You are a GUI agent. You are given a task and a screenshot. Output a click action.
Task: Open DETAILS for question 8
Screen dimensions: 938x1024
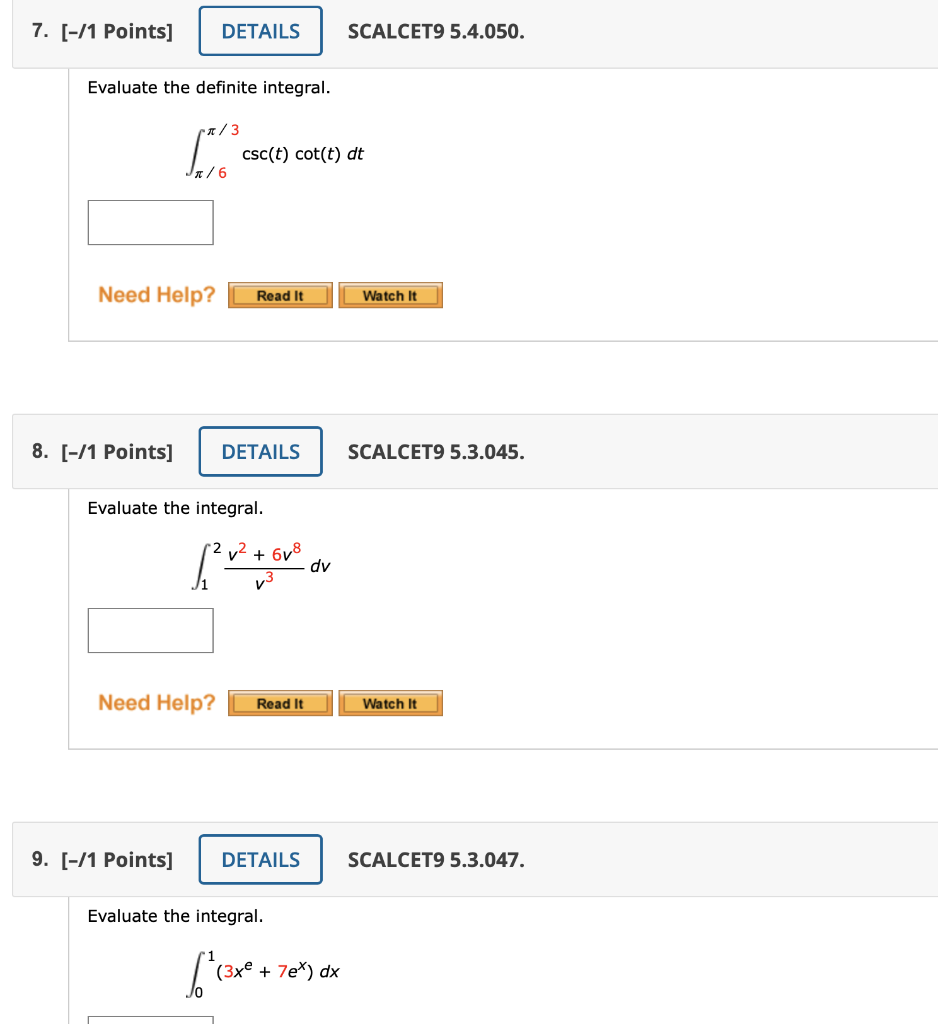(260, 452)
